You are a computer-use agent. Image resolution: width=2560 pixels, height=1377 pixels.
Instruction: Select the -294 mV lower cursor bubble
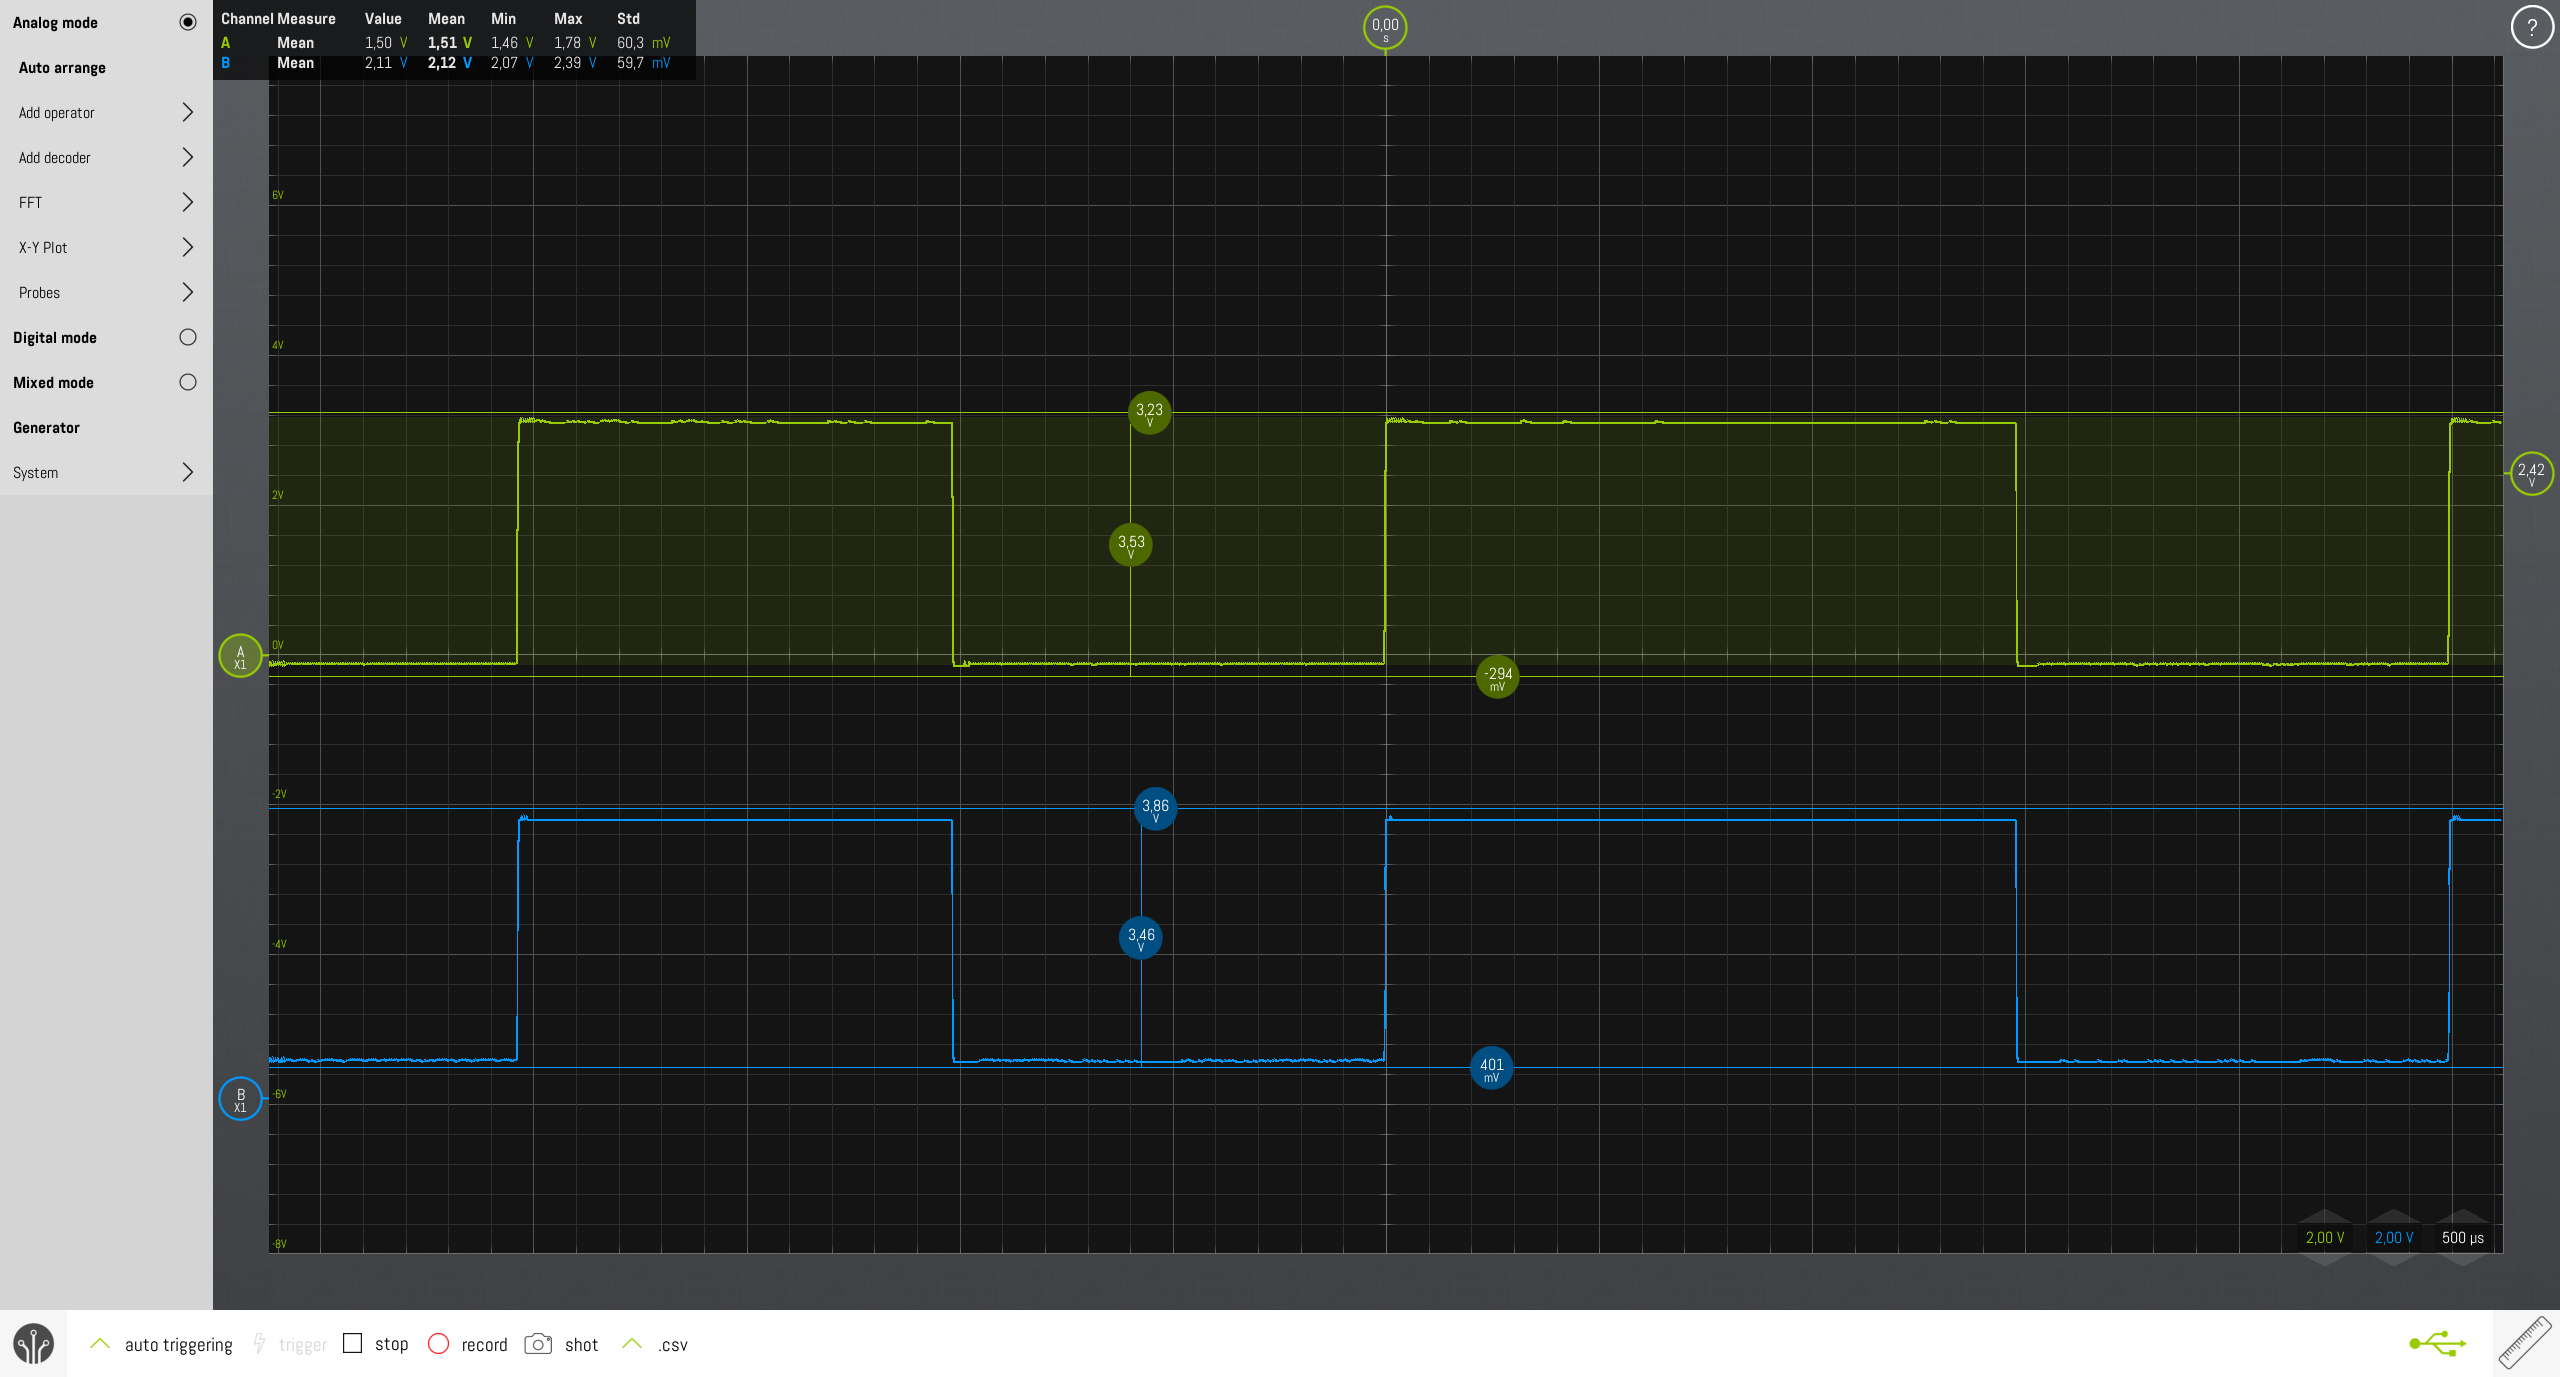1497,677
